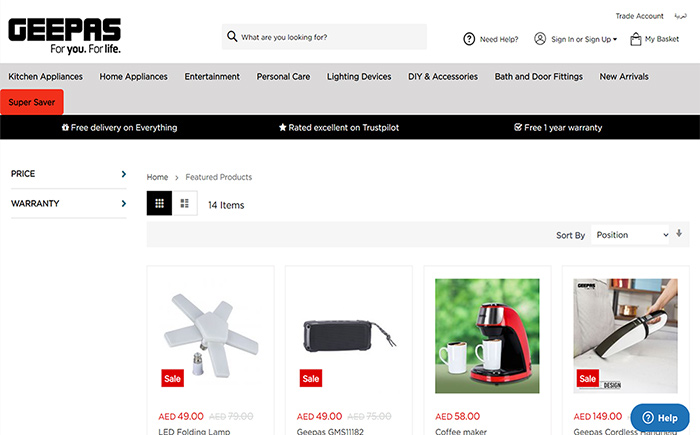700x435 pixels.
Task: Click Free 1 year warranty text
Action: (563, 128)
